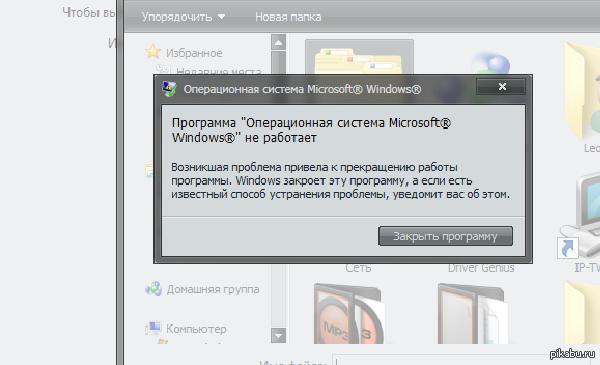Image resolution: width=600 pixels, height=365 pixels.
Task: Open the documents library folder icon
Action: [473, 314]
